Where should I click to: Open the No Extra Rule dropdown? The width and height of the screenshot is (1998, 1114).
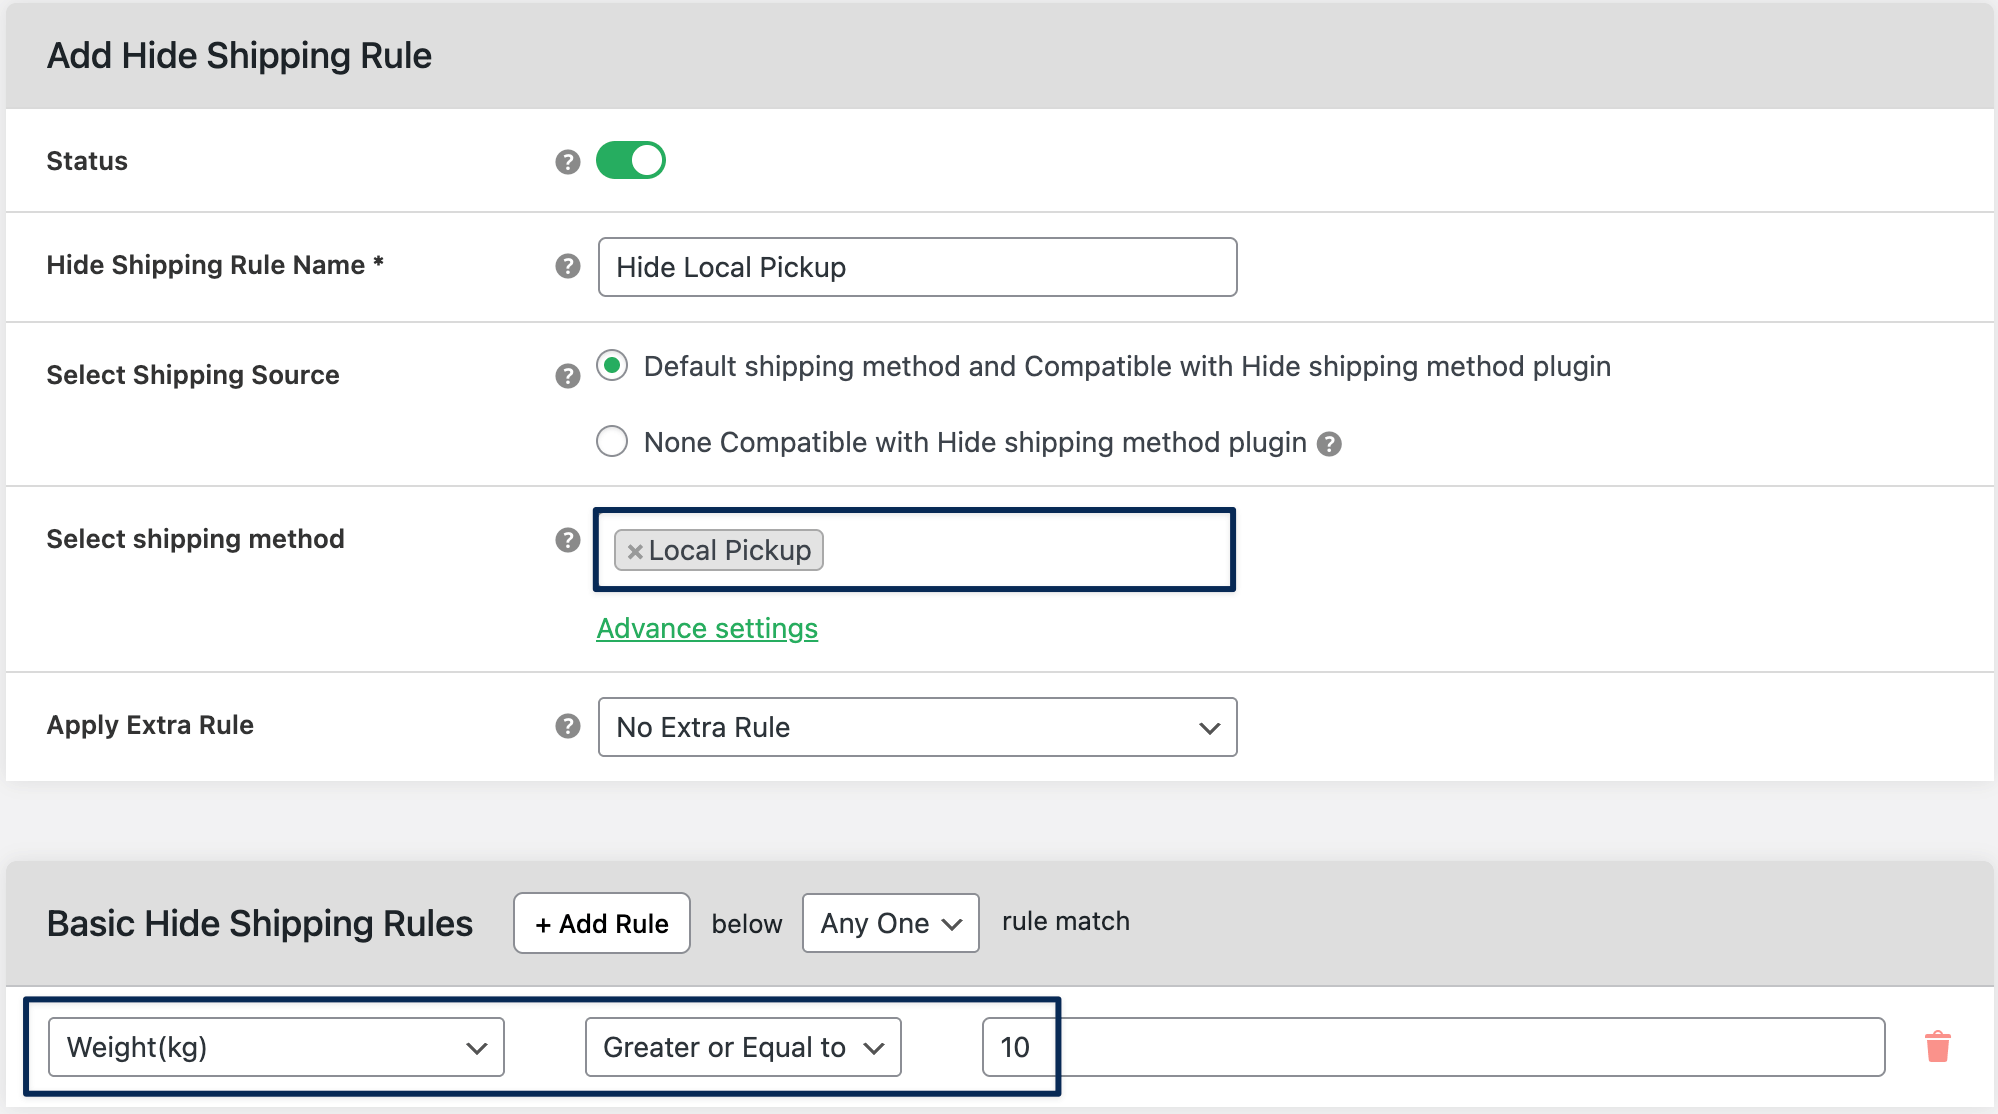(916, 727)
